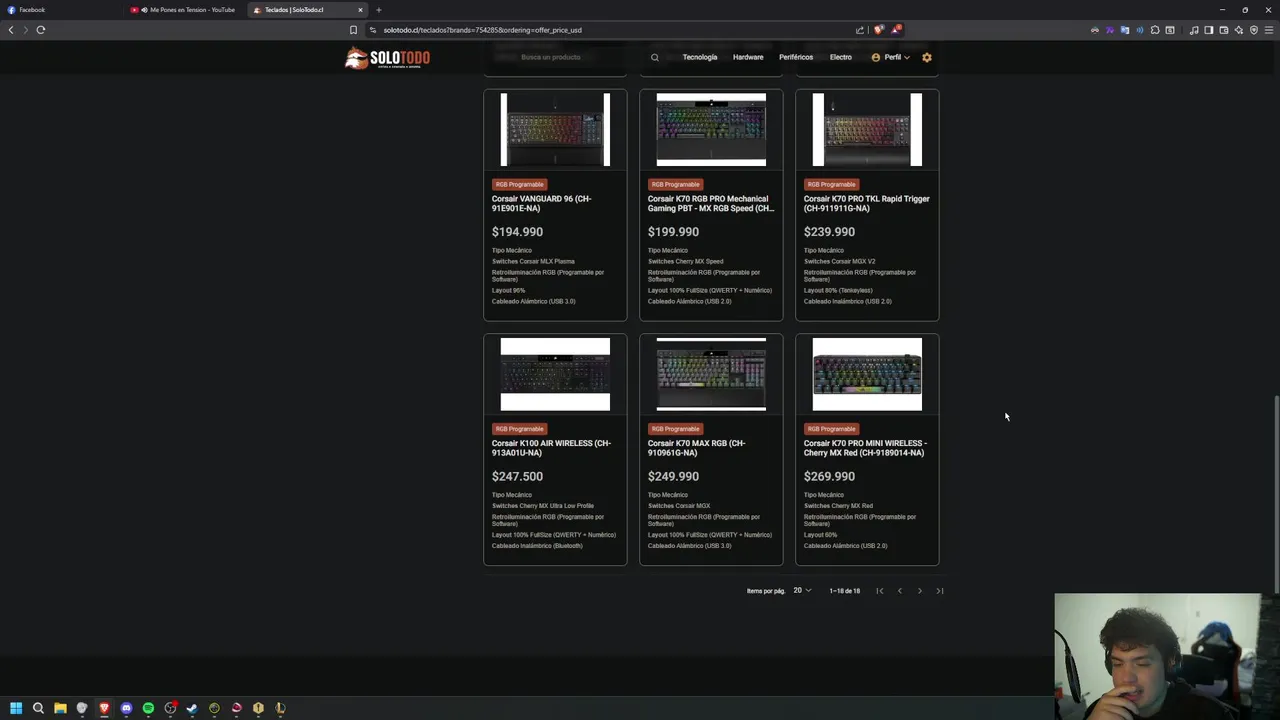The height and width of the screenshot is (720, 1280).
Task: Open File Explorer from the taskbar
Action: (x=60, y=708)
